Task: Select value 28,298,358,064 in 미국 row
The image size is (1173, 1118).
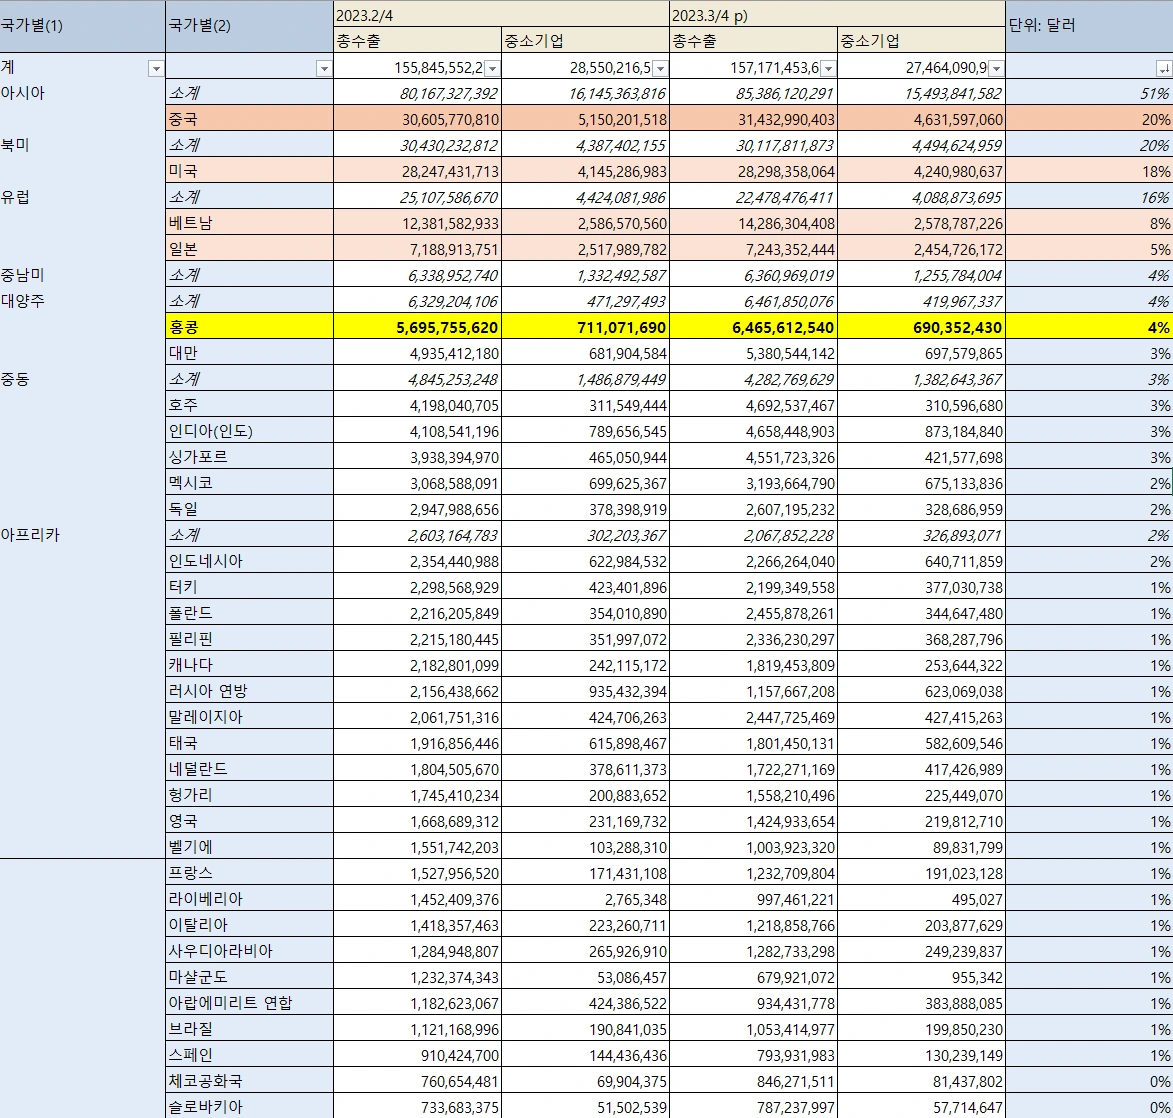Action: (753, 171)
